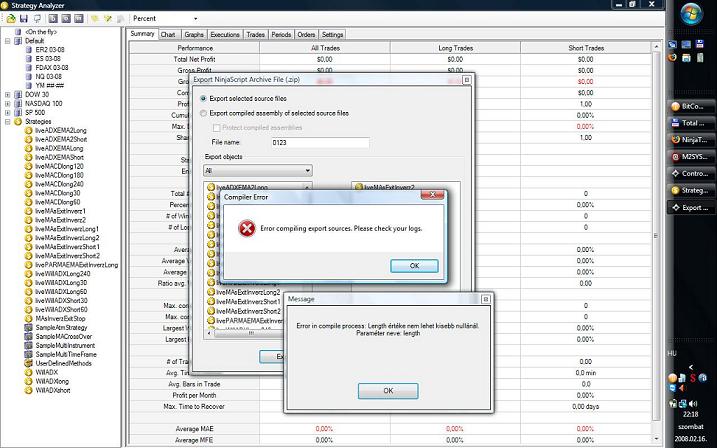Viewport: 717px width, 448px height.
Task: Expand the NASDAQ 100 tree node
Action: 7,104
